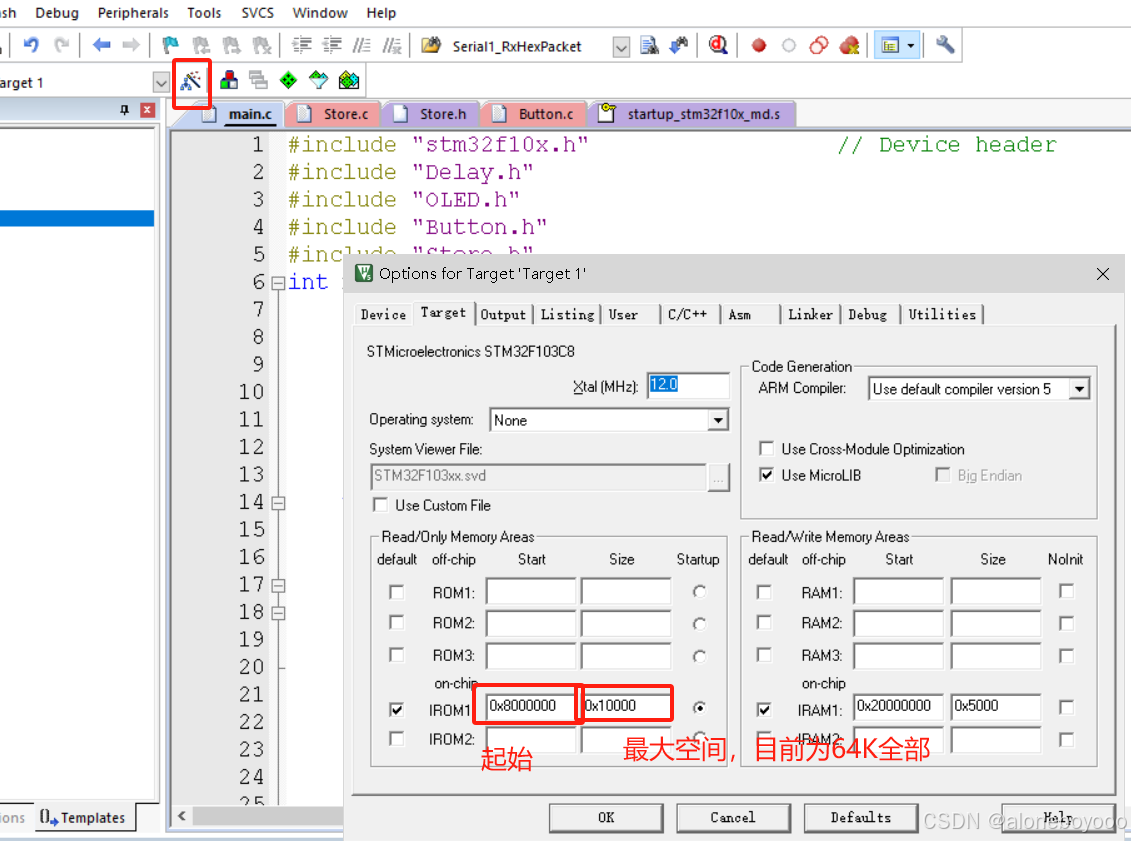The height and width of the screenshot is (841, 1131).
Task: Click the IRAM1 Size field
Action: [995, 706]
